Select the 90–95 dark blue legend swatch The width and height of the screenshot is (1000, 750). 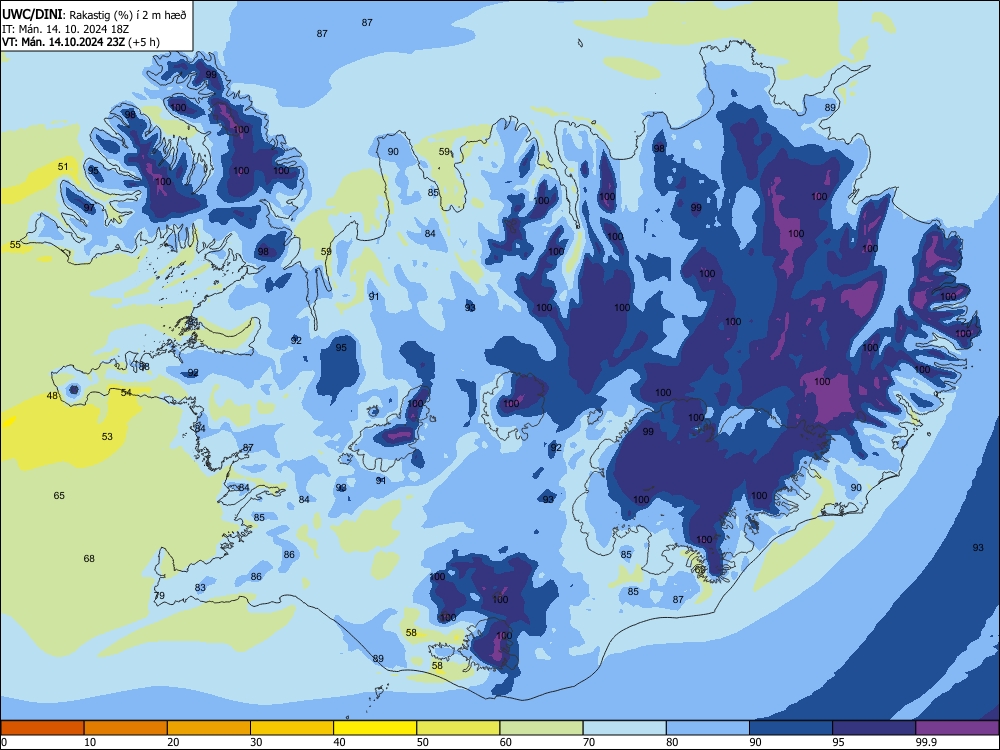(791, 728)
